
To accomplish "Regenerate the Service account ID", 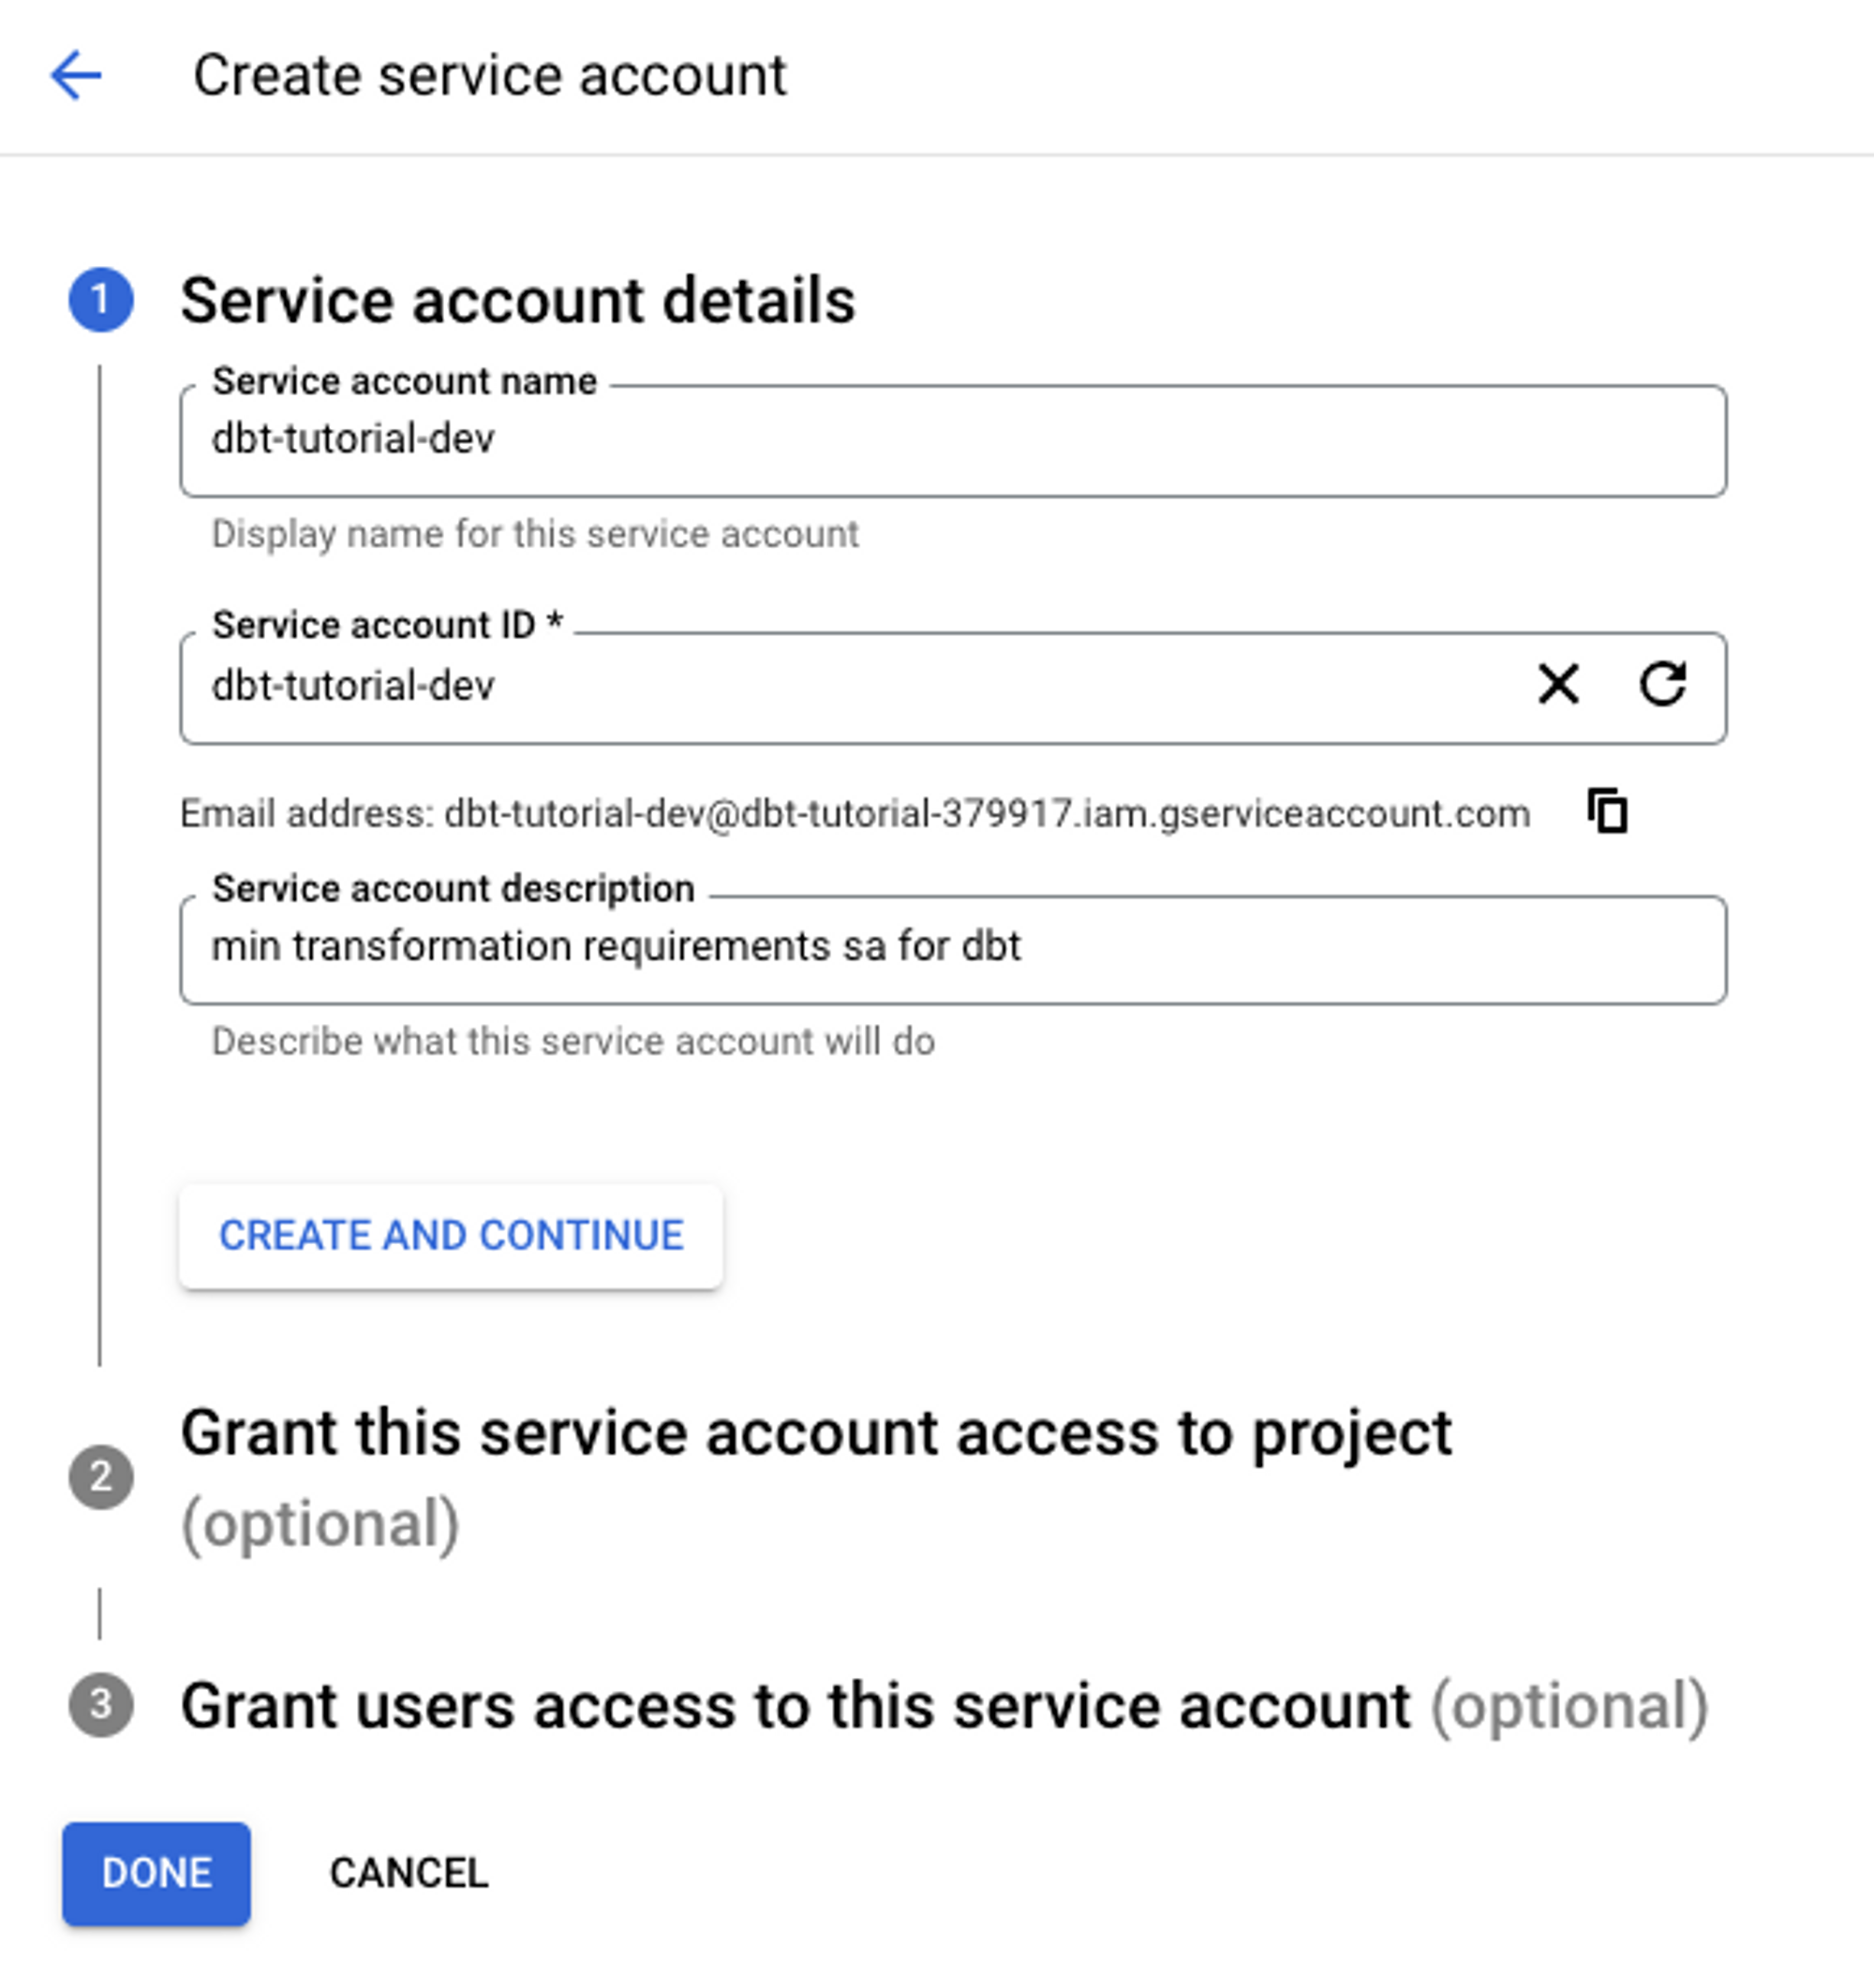I will (x=1663, y=686).
